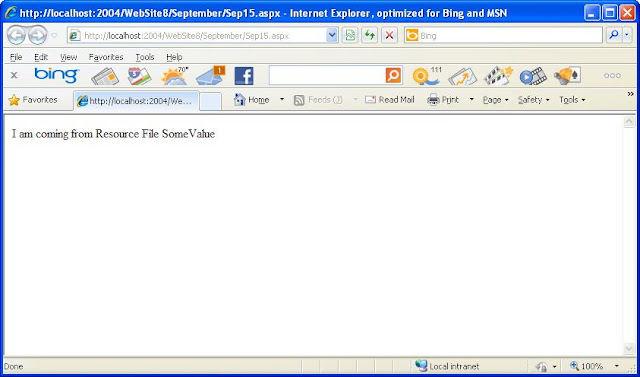This screenshot has height=377, width=640.
Task: Click the Forward navigation button
Action: tap(38, 35)
